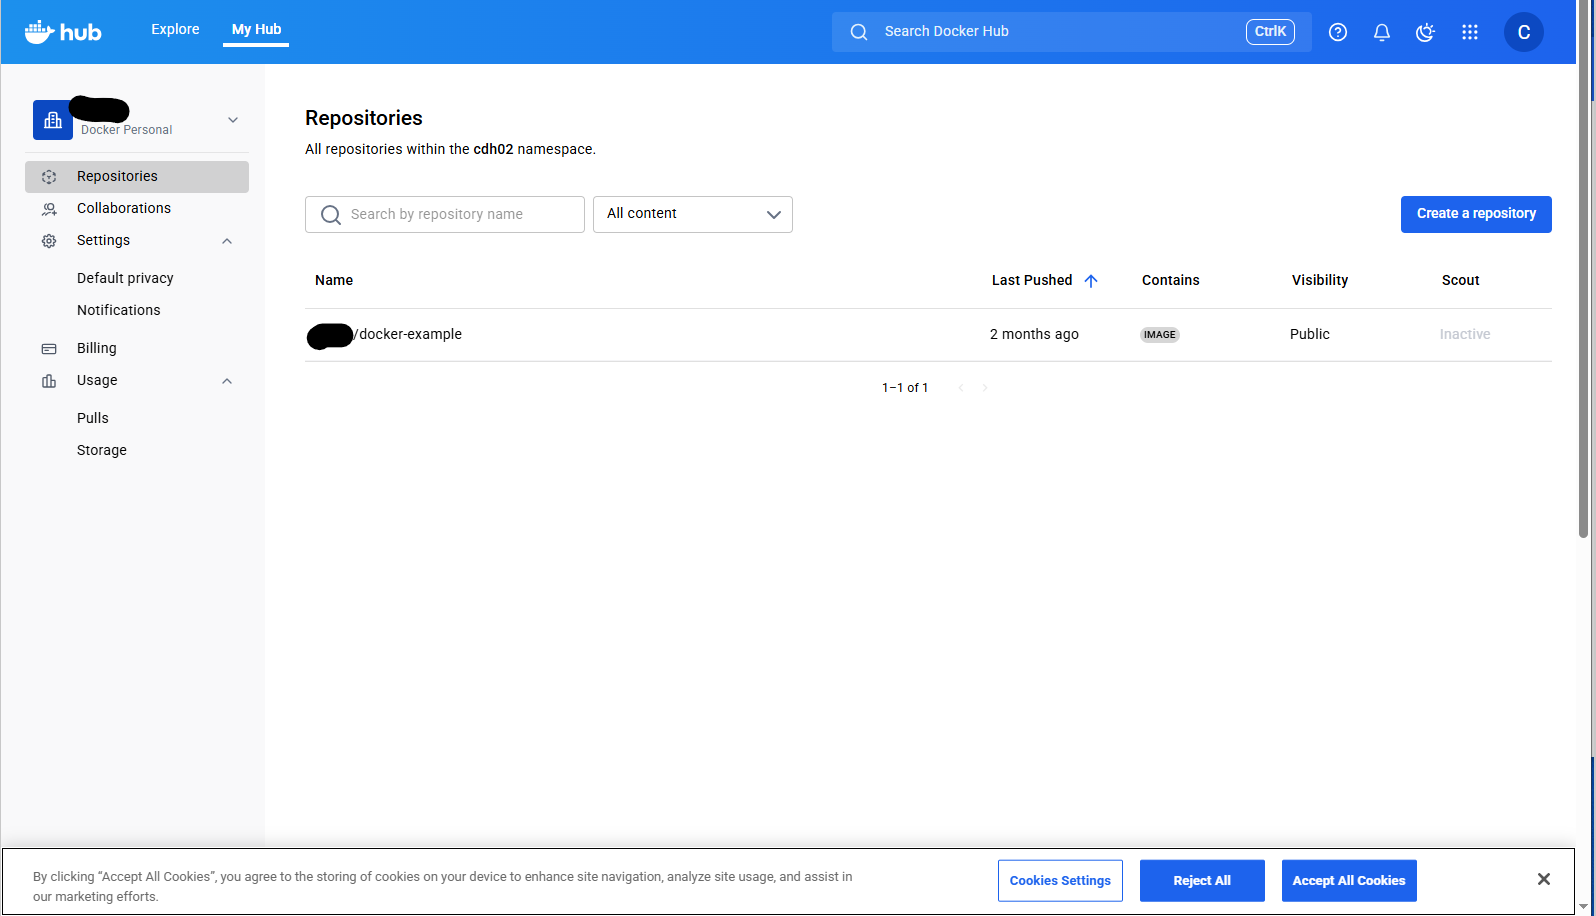Click the search magnifier in top bar

tap(859, 32)
